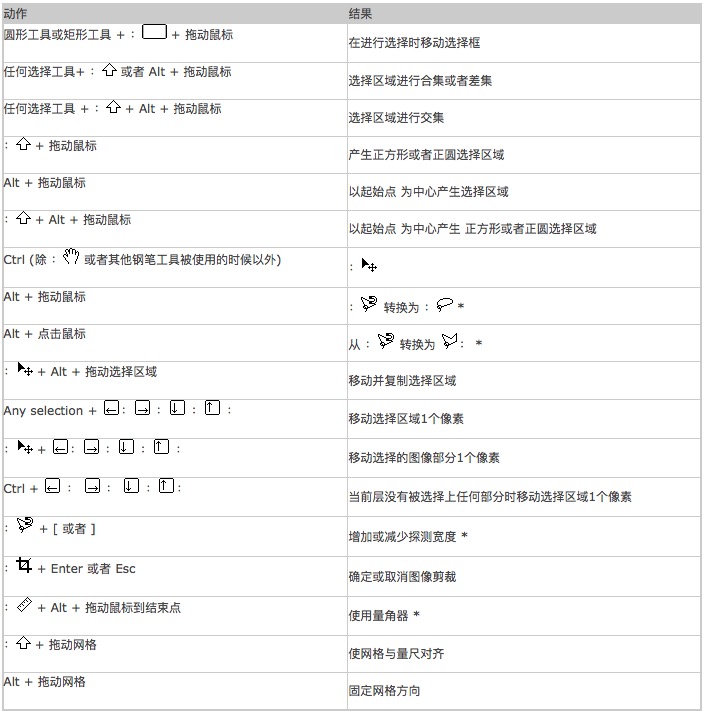Viewport: 704px width, 715px height.
Task: Click the polygonal lasso icon after 从 ... 转换为
Action: [x=450, y=342]
